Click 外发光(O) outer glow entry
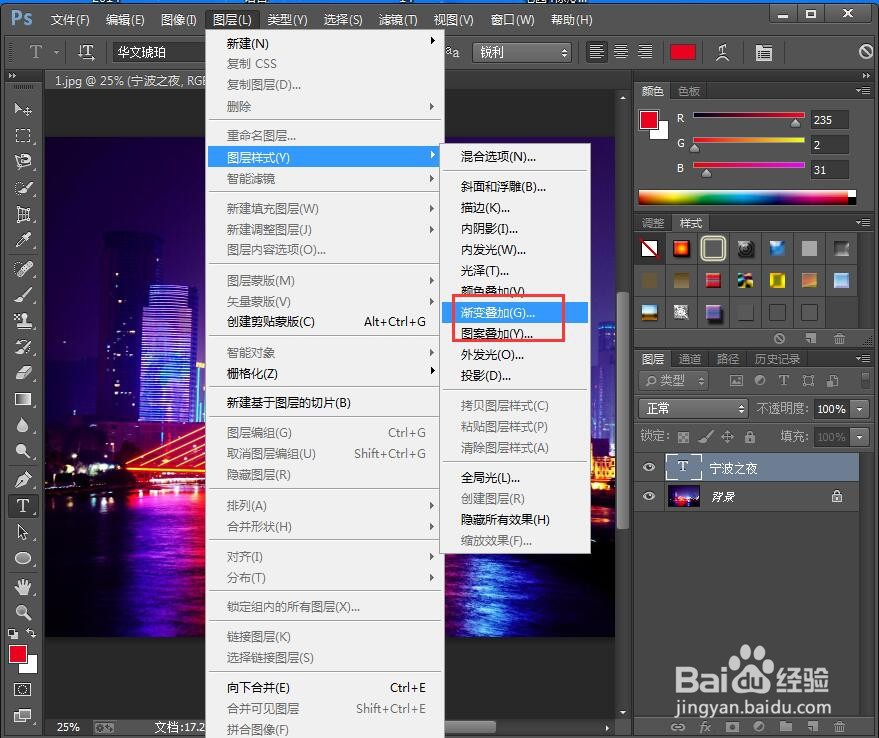 coord(515,354)
